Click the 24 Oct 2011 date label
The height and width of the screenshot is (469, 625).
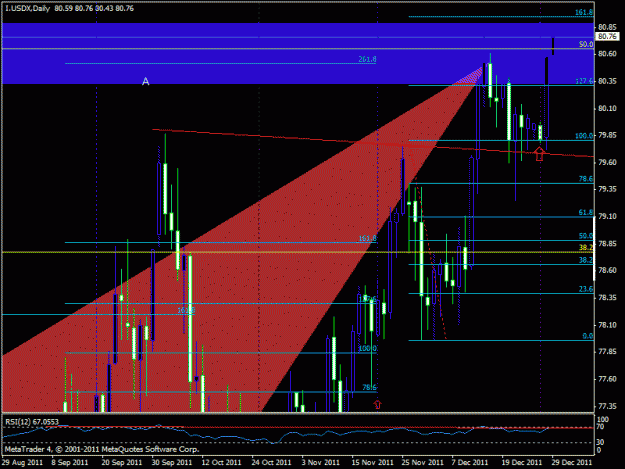(x=271, y=462)
